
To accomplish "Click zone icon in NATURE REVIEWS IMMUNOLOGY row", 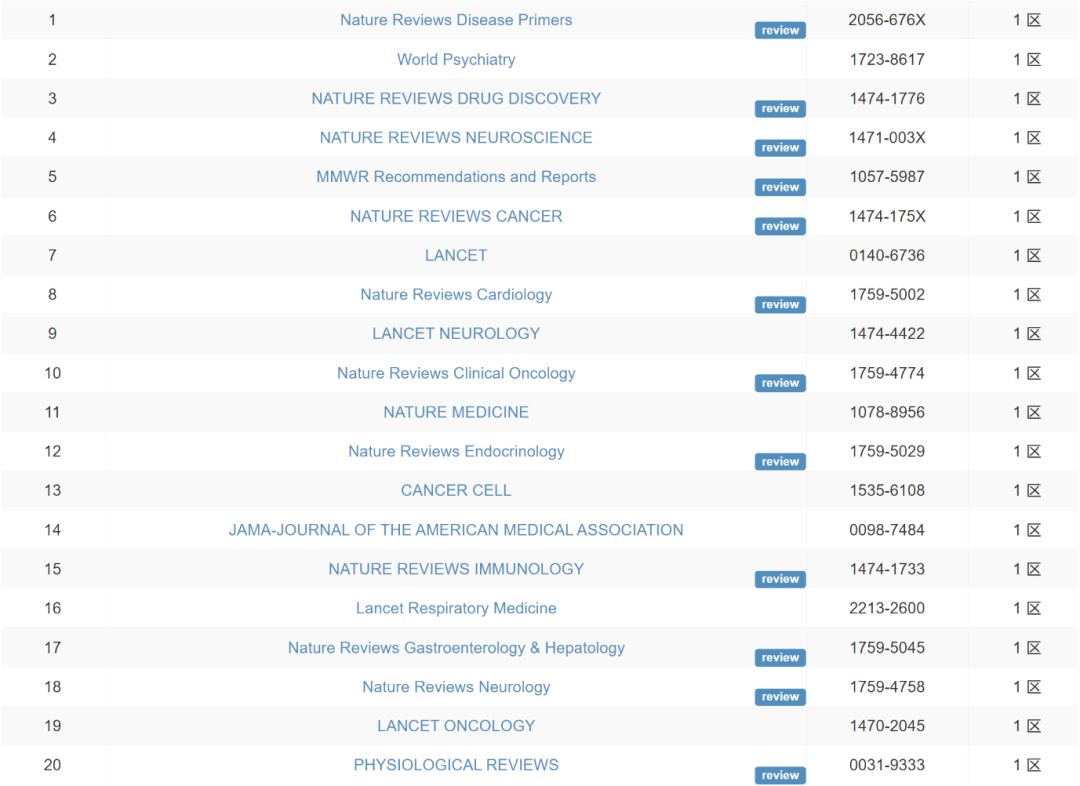I will (1034, 569).
